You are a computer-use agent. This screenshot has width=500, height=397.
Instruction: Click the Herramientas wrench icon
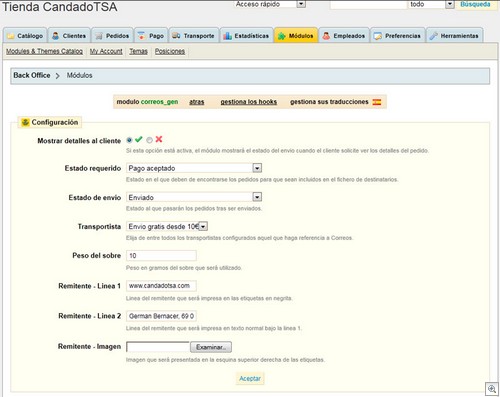(433, 36)
